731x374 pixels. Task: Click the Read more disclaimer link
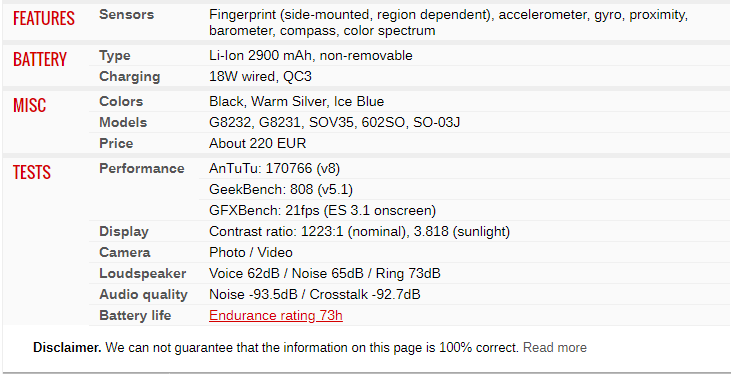tap(554, 348)
